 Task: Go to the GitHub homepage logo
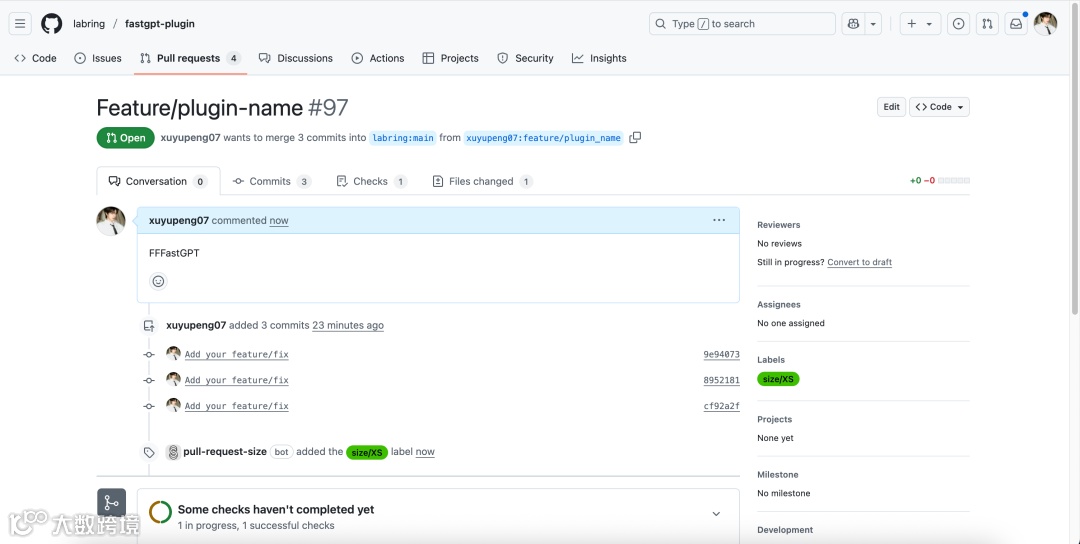pos(52,23)
